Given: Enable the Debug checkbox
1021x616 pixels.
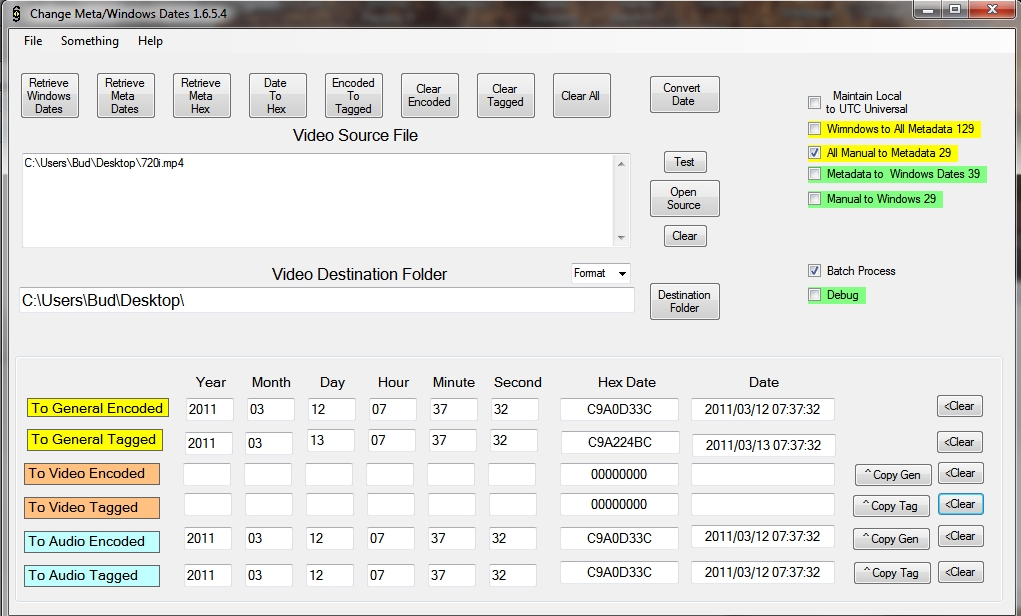Looking at the screenshot, I should (815, 295).
